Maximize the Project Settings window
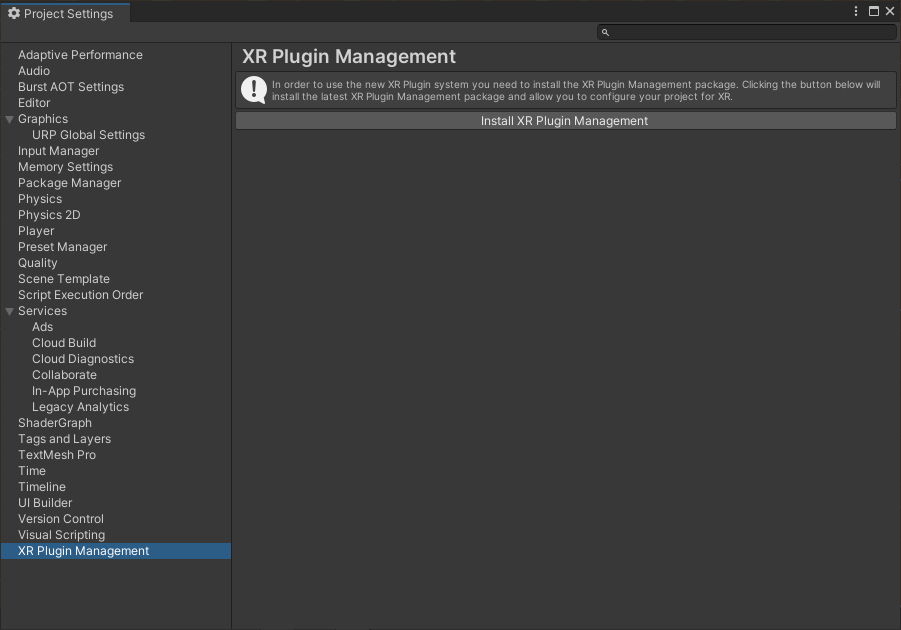 874,12
